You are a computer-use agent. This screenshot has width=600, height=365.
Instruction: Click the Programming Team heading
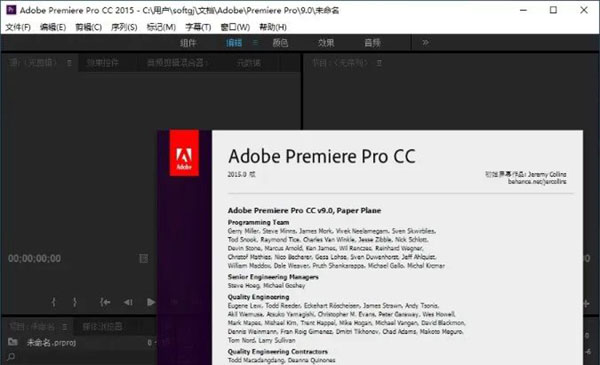pos(258,222)
